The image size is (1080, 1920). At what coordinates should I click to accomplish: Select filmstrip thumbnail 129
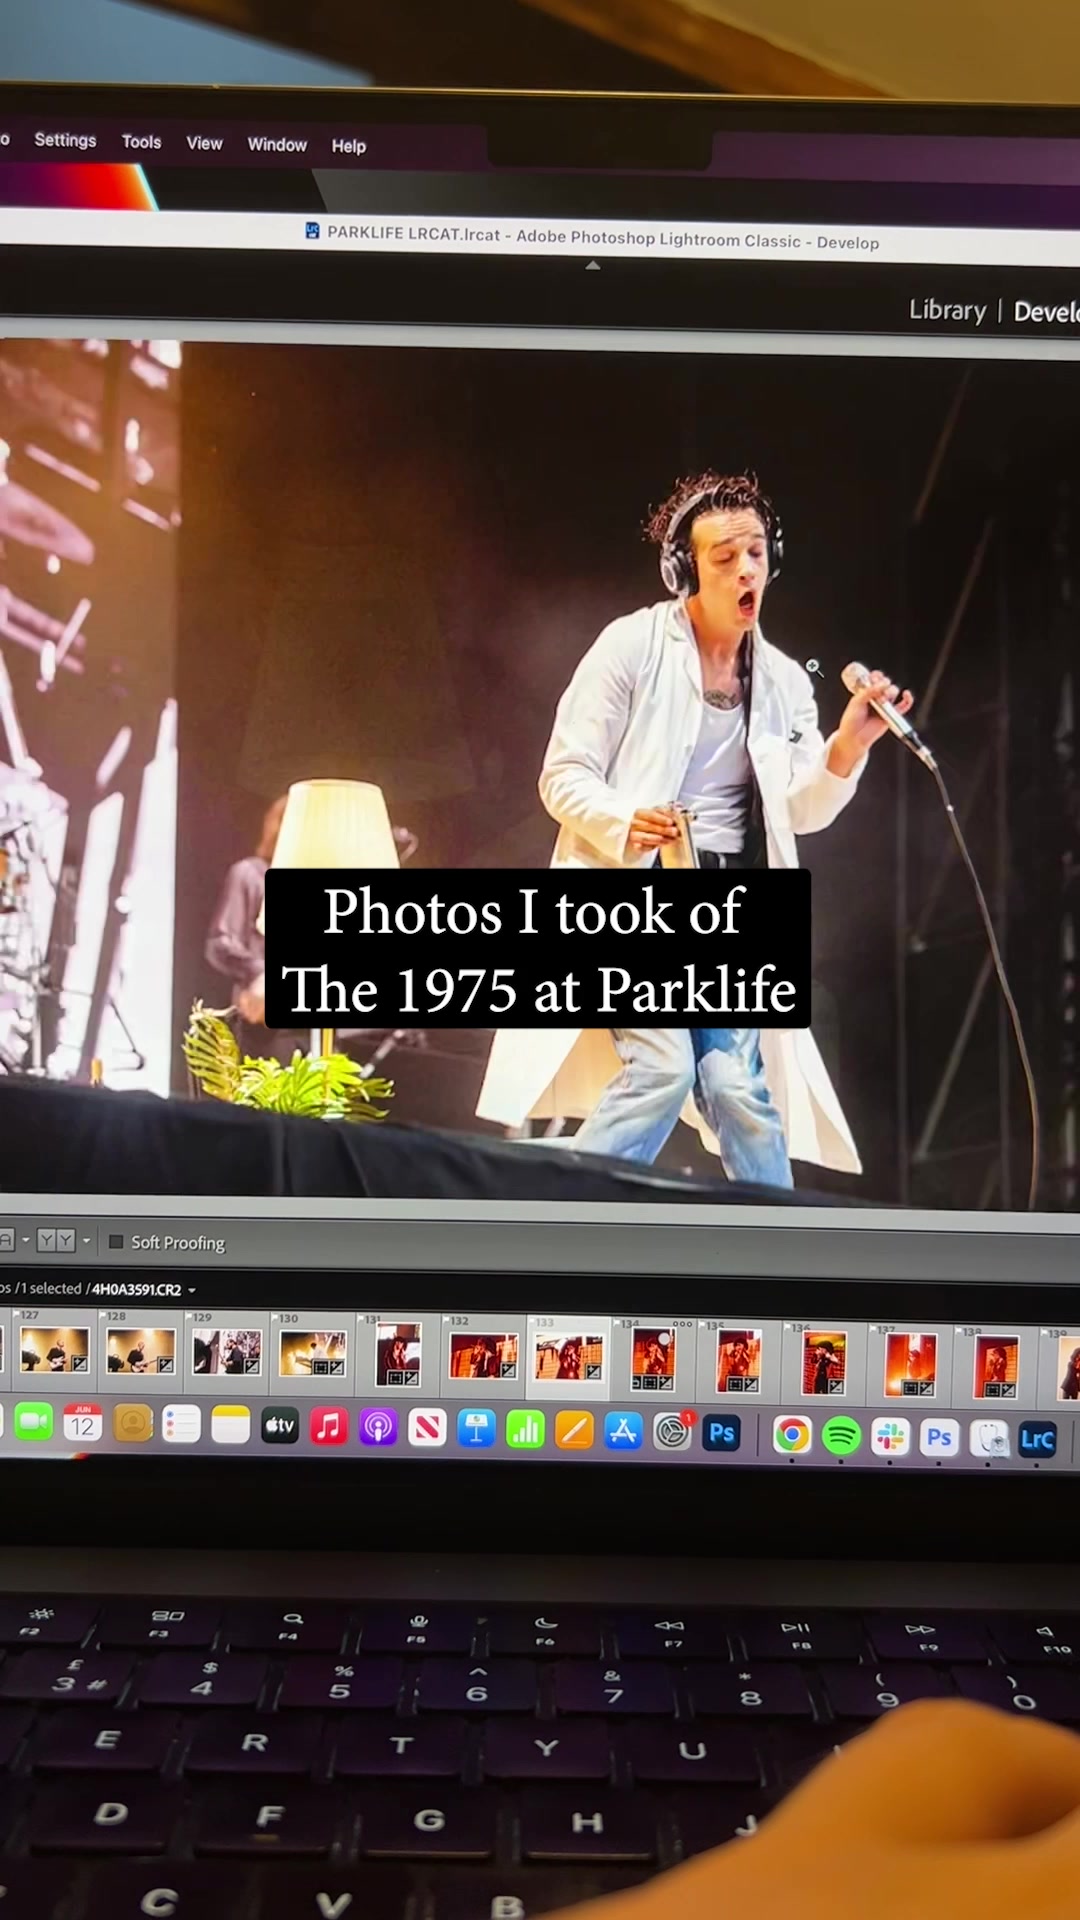click(226, 1351)
